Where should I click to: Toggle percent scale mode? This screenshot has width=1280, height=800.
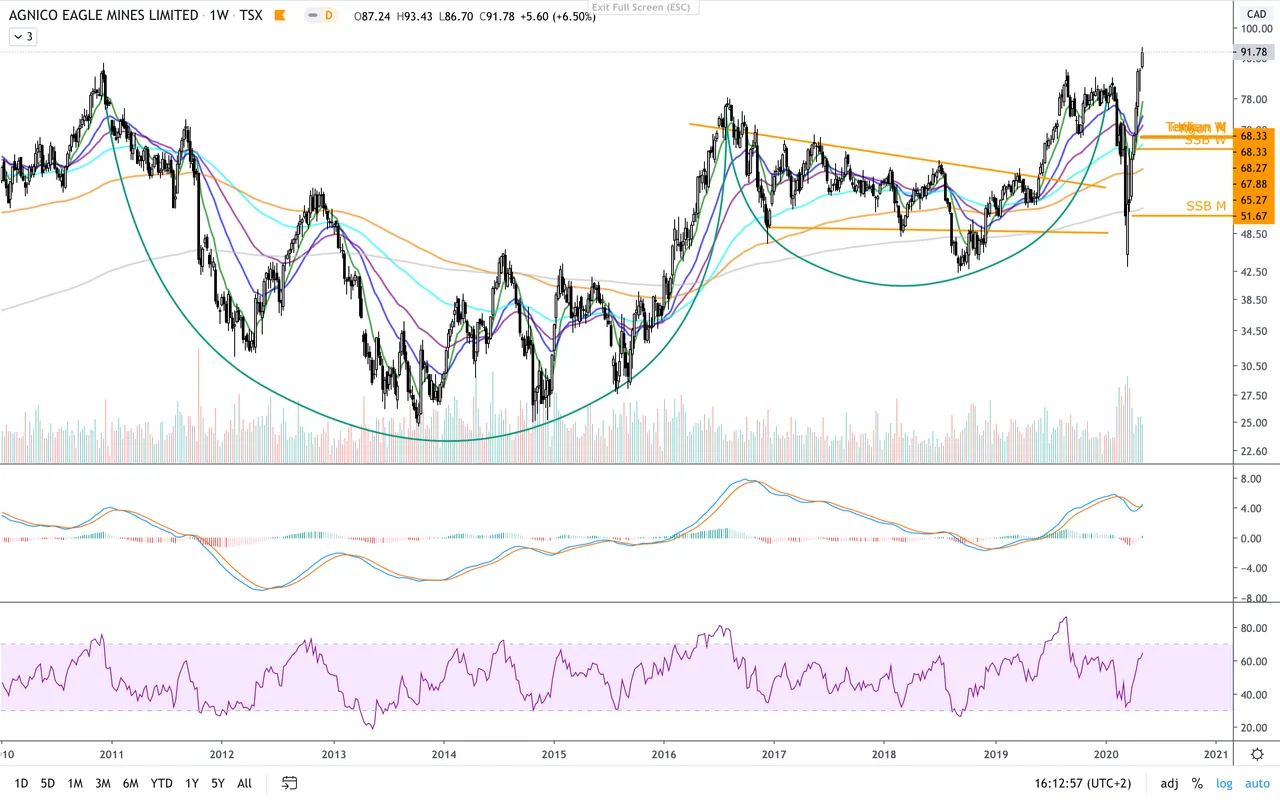pyautogui.click(x=1197, y=783)
